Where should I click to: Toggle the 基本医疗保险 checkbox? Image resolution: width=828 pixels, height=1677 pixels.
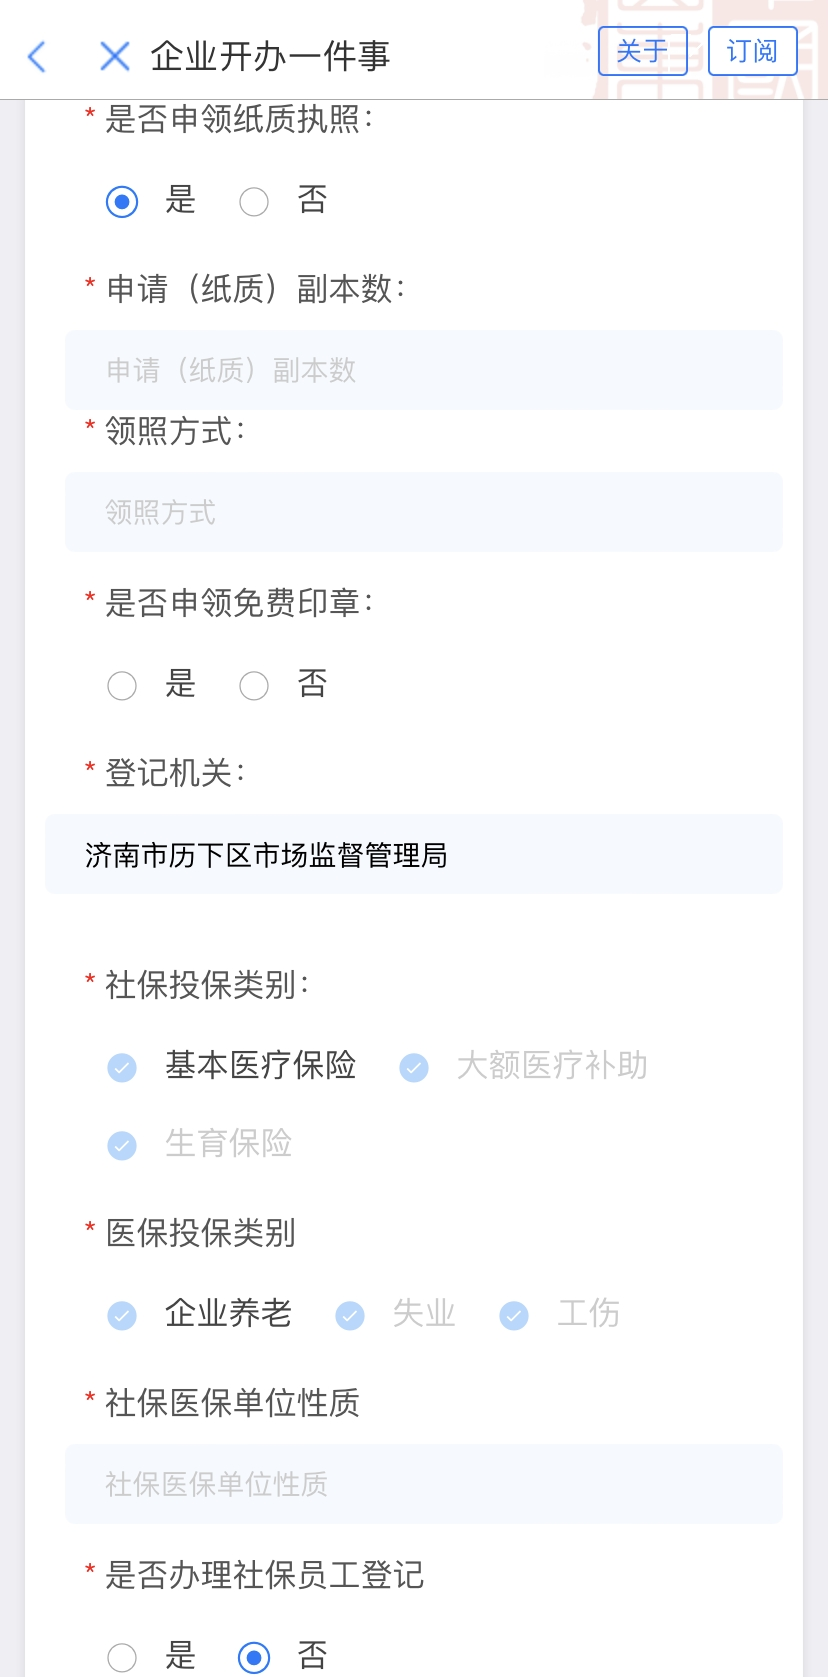[x=122, y=1067]
